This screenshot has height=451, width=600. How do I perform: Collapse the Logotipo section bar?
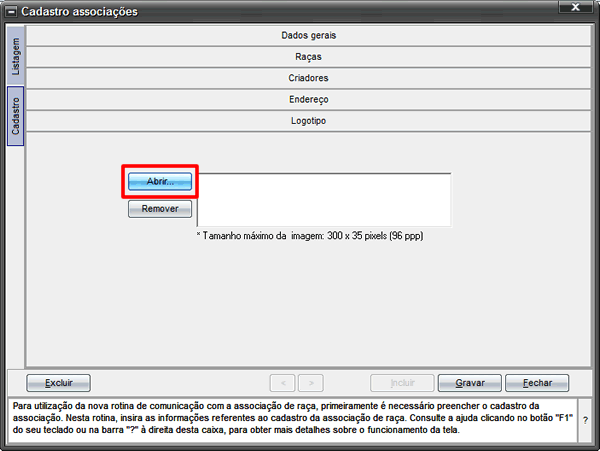click(308, 121)
